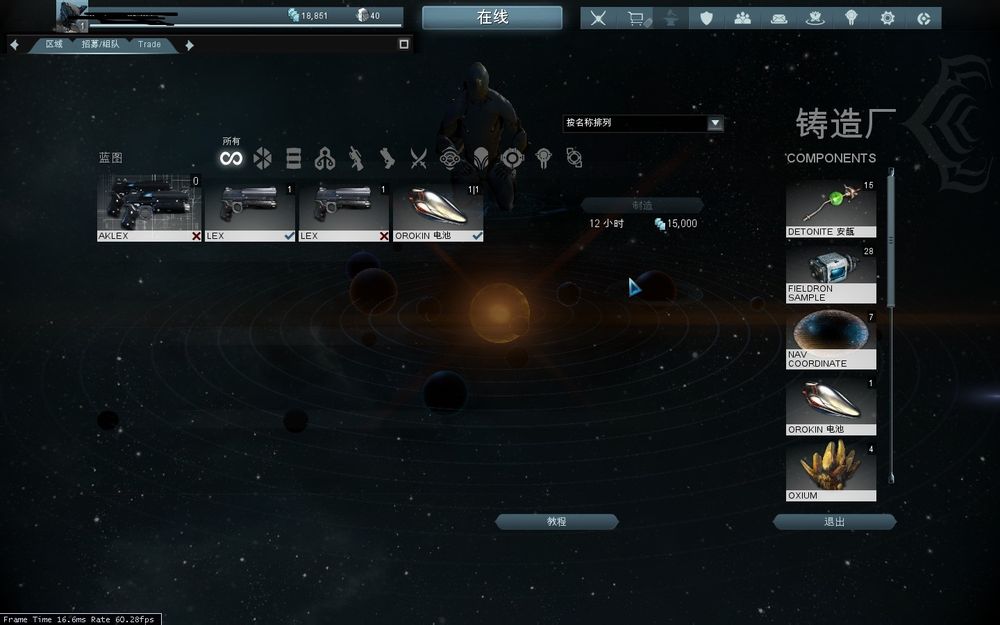Select the OROKIN 电池 blueprint card
This screenshot has height=625, width=1000.
438,212
